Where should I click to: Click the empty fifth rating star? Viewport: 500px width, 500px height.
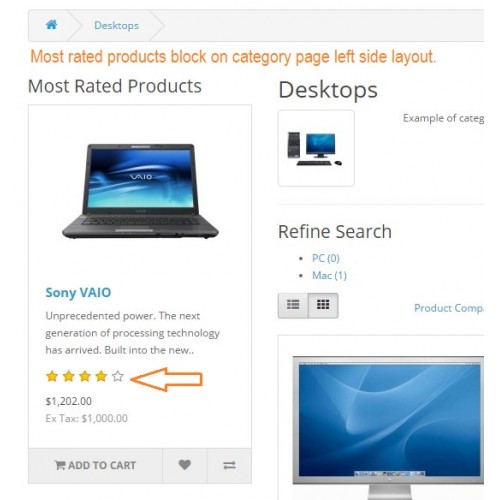click(x=118, y=376)
